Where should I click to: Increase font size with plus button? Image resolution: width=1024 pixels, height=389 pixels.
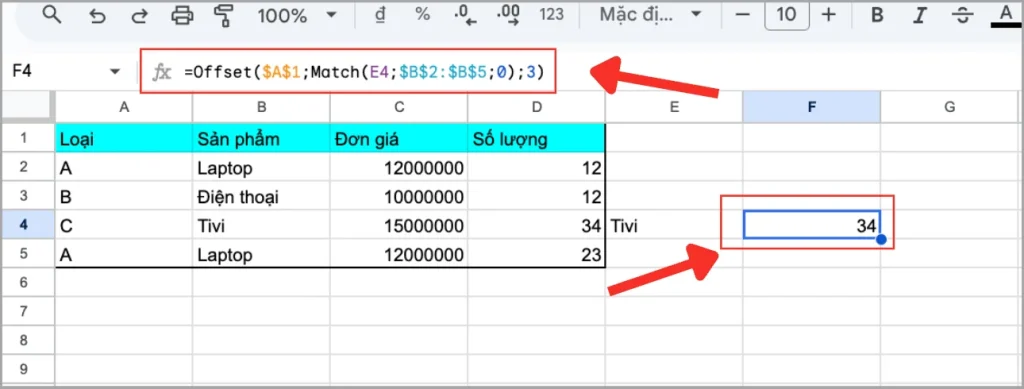tap(828, 15)
